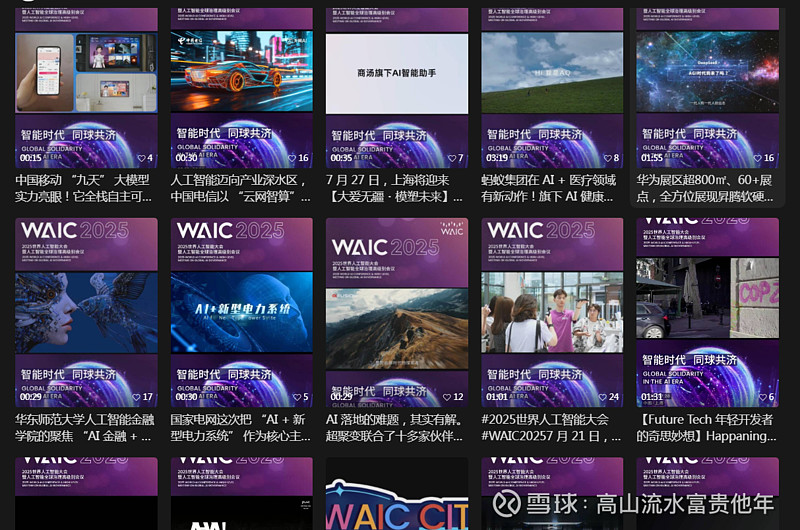This screenshot has width=800, height=530.
Task: Like the Future Tech video (heart 6)
Action: (x=763, y=397)
